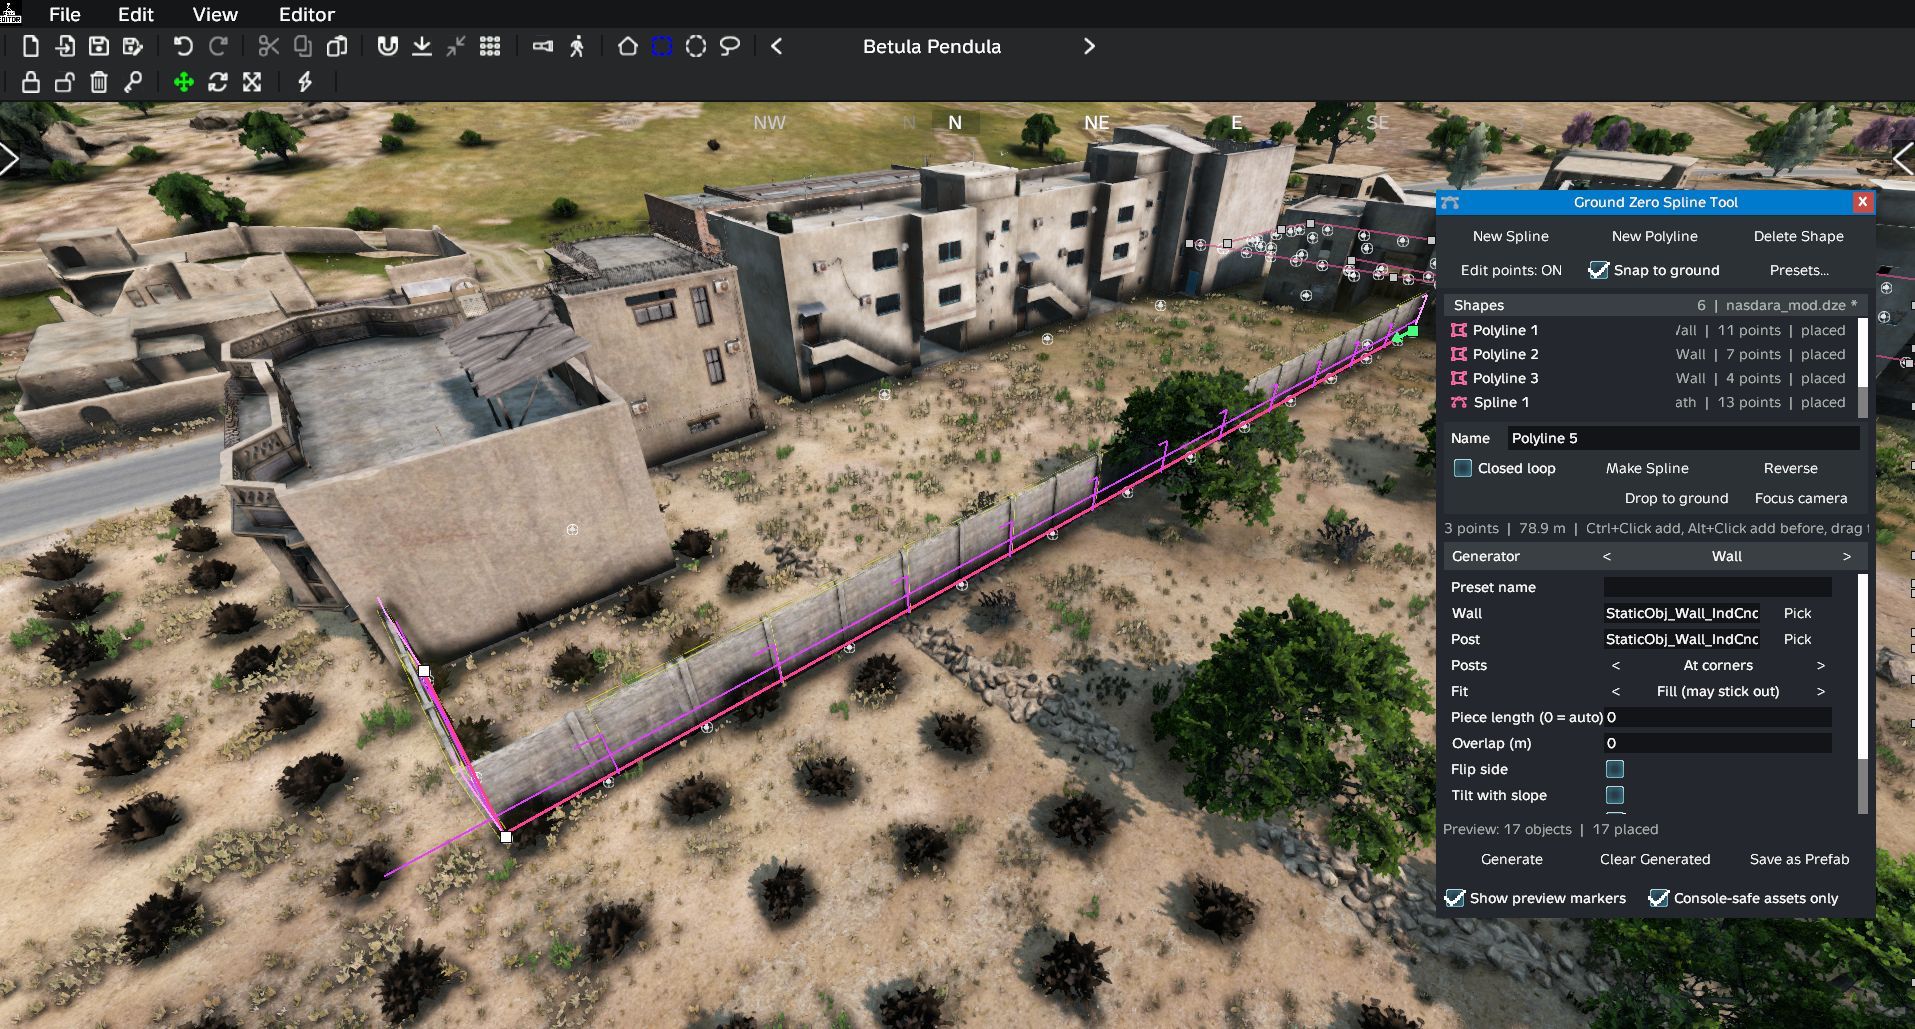Uncheck Console-safe assets only
The image size is (1915, 1029).
click(x=1659, y=898)
